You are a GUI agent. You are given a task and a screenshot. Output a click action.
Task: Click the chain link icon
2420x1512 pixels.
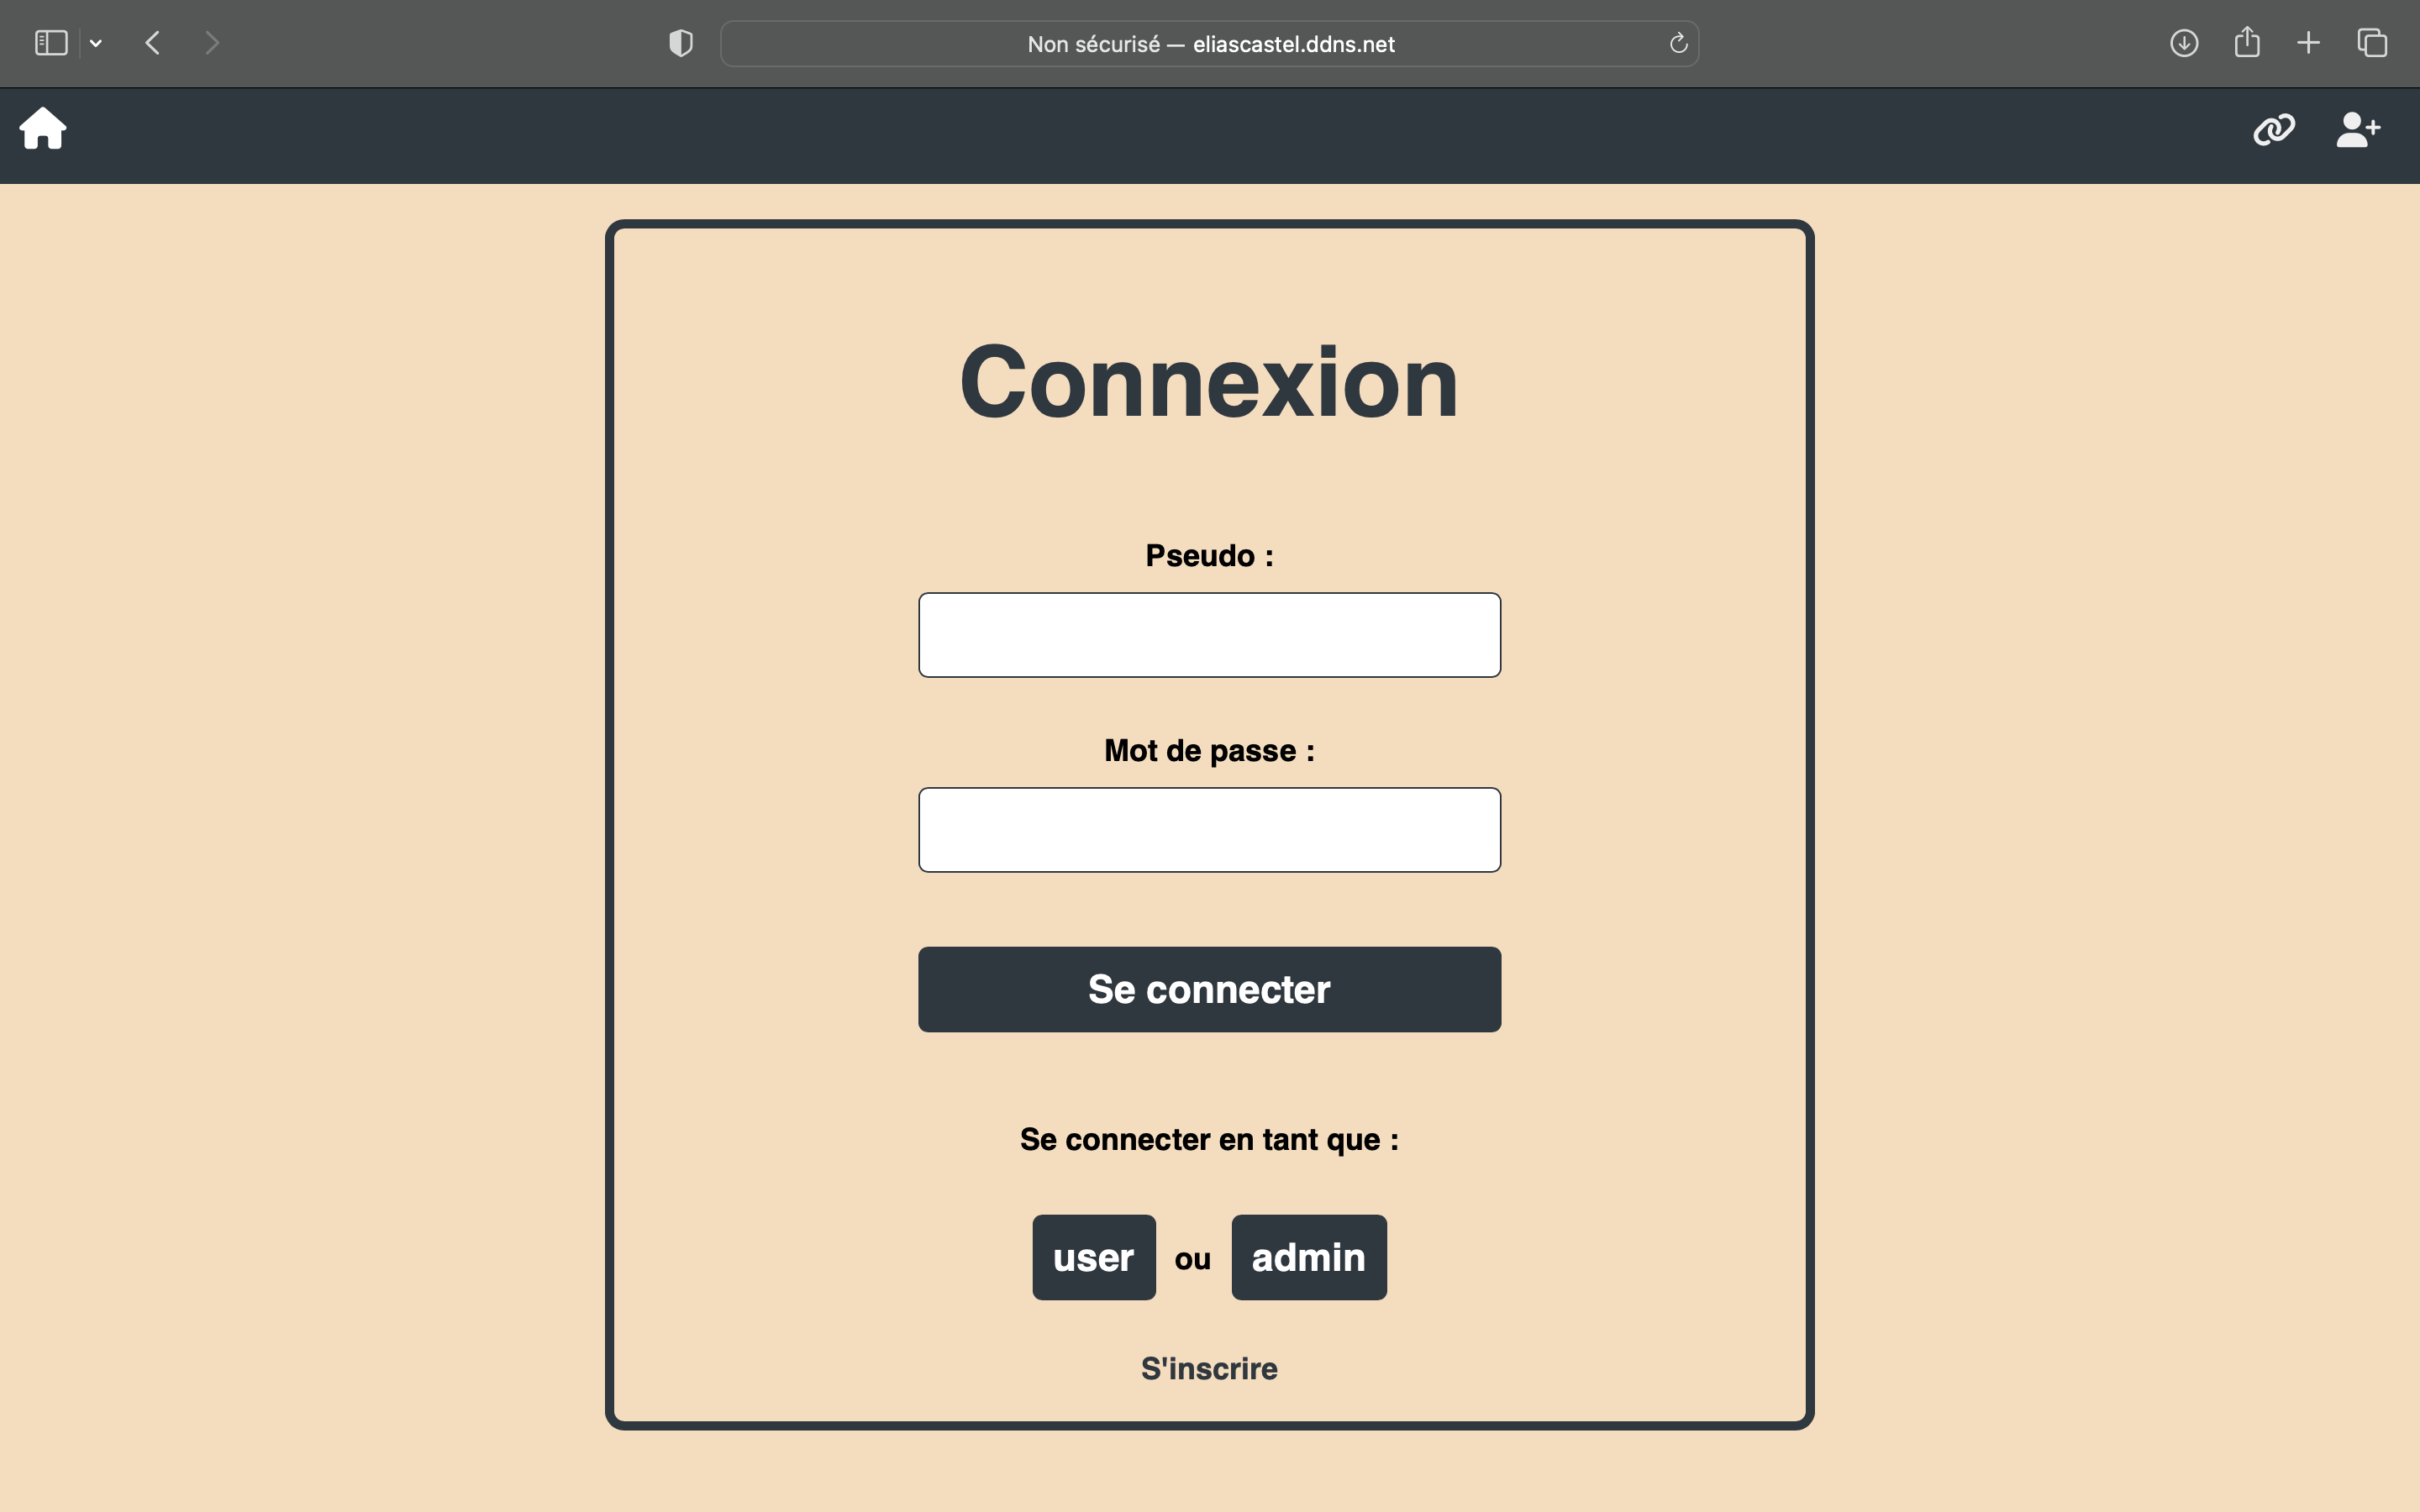[2273, 130]
